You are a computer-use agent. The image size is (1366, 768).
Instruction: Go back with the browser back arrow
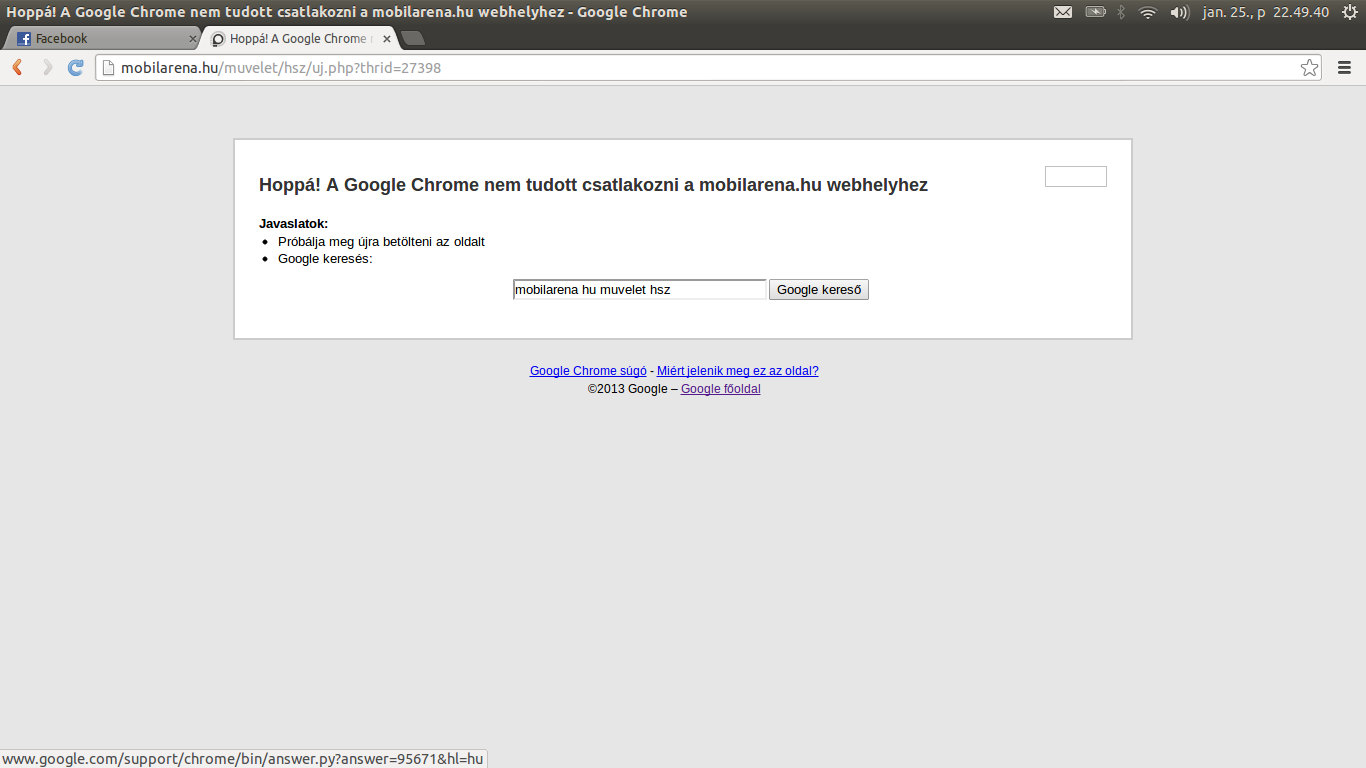(17, 68)
